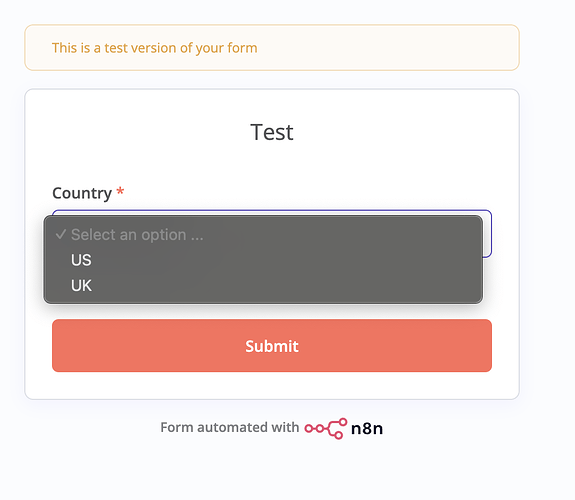Open the 'Form automated with' footer link

click(x=230, y=427)
